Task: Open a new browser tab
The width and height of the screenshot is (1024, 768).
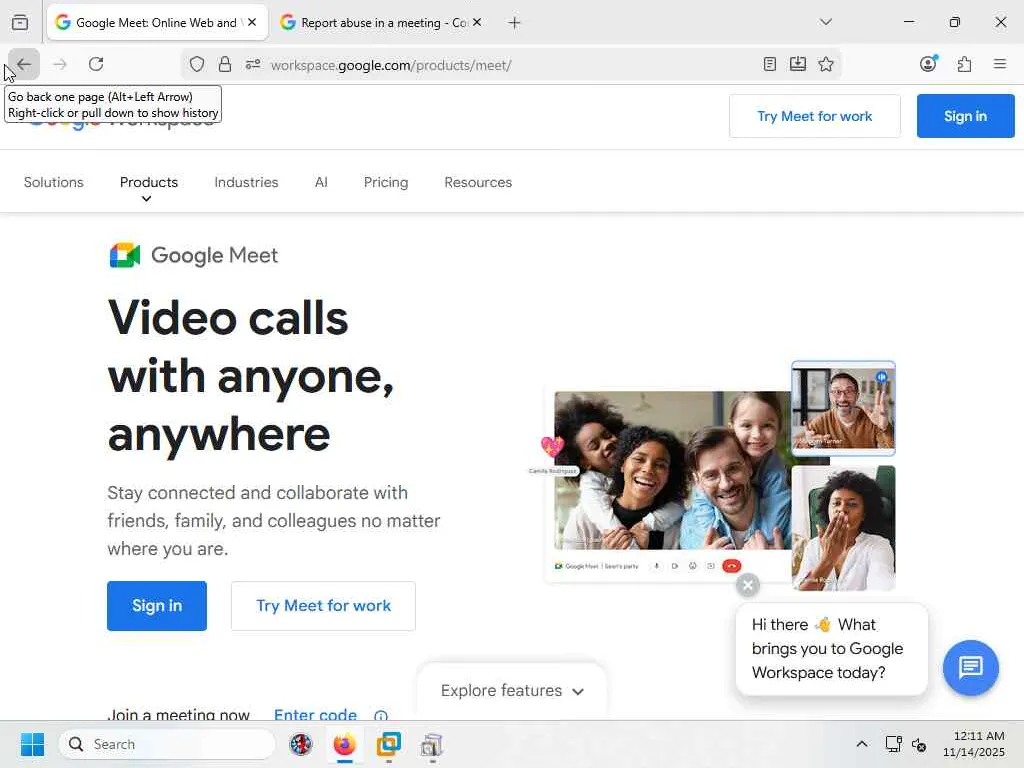Action: click(515, 23)
